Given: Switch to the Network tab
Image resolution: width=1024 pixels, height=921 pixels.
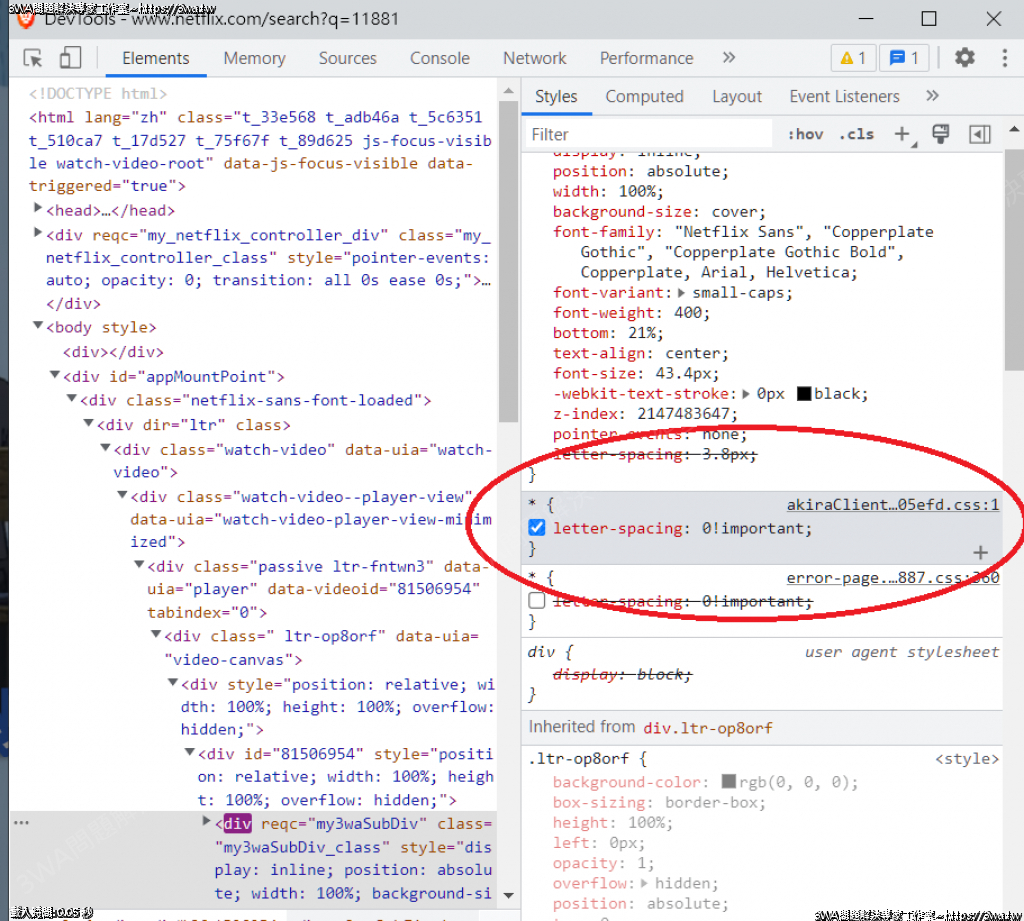Looking at the screenshot, I should (x=534, y=58).
